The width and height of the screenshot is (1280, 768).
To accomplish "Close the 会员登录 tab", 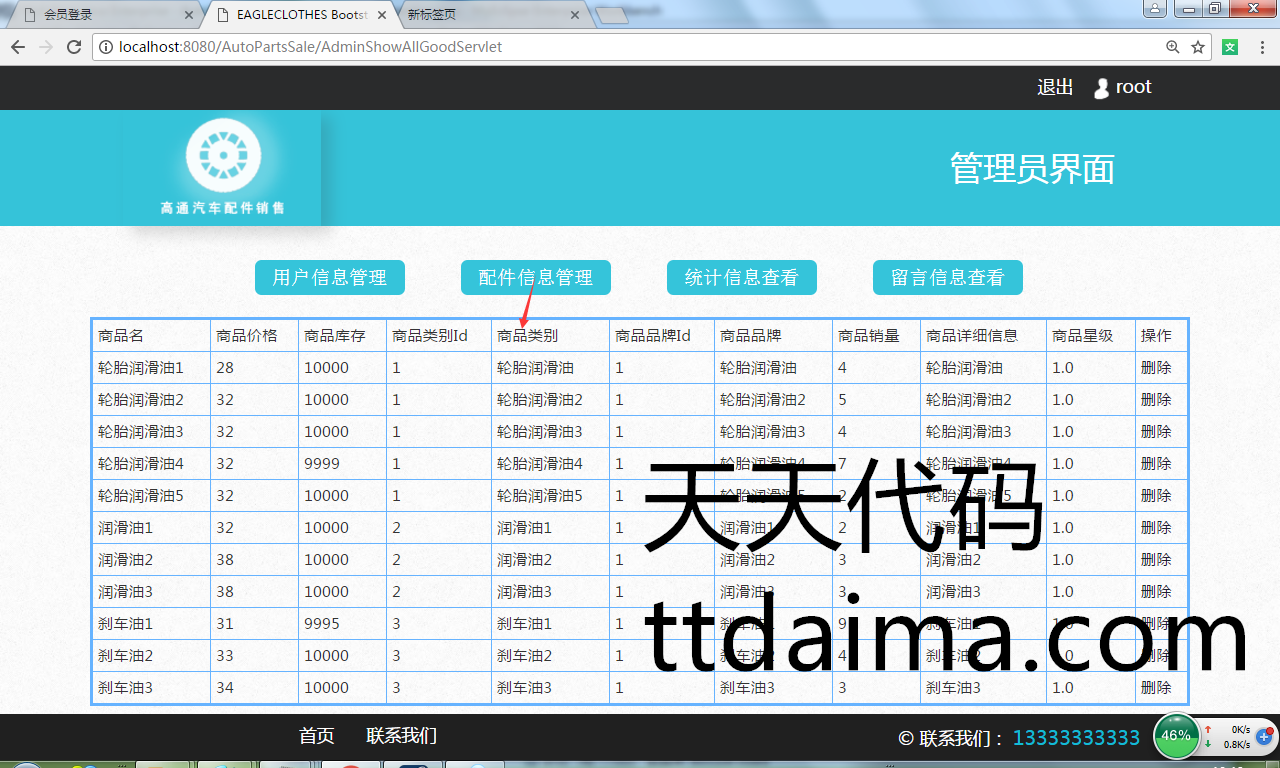I will (189, 15).
